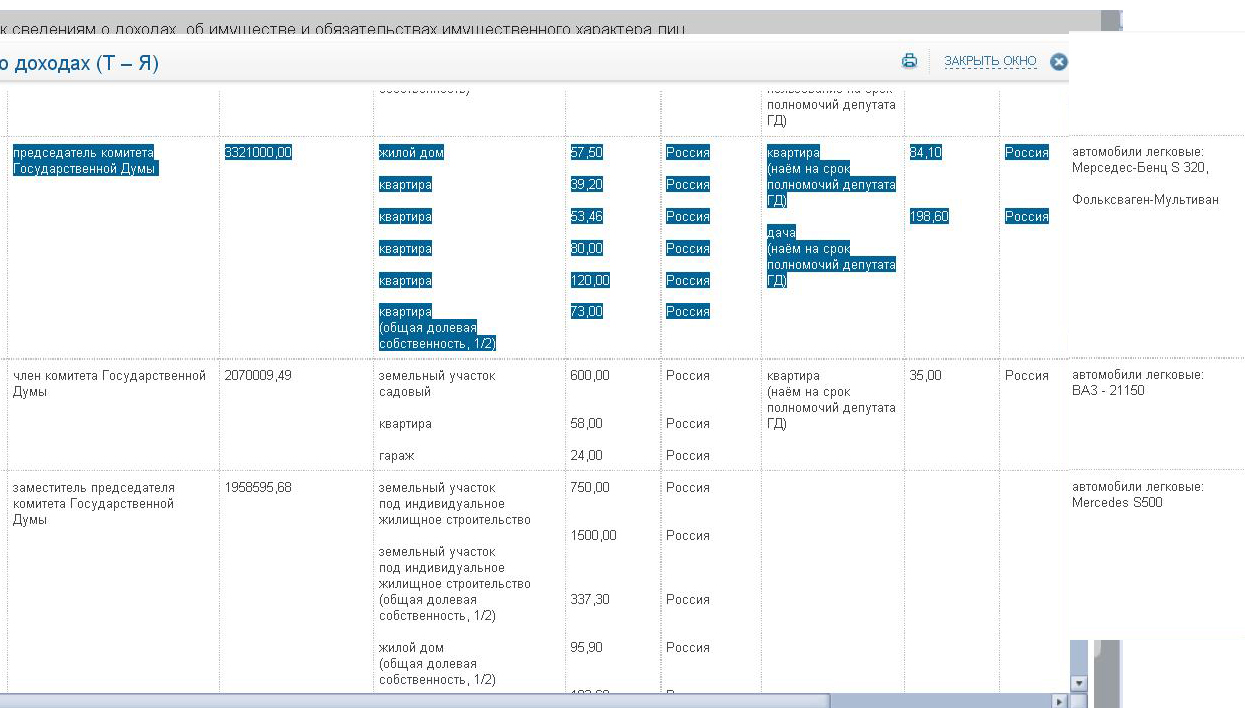
Task: Click the horizontal scrollbar thumb at the bottom
Action: pyautogui.click(x=415, y=701)
